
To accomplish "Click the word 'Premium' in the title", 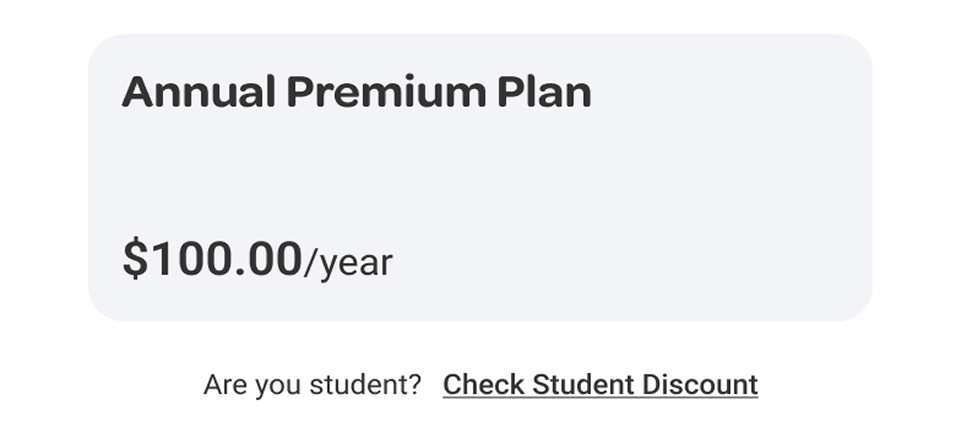I will pyautogui.click(x=387, y=92).
